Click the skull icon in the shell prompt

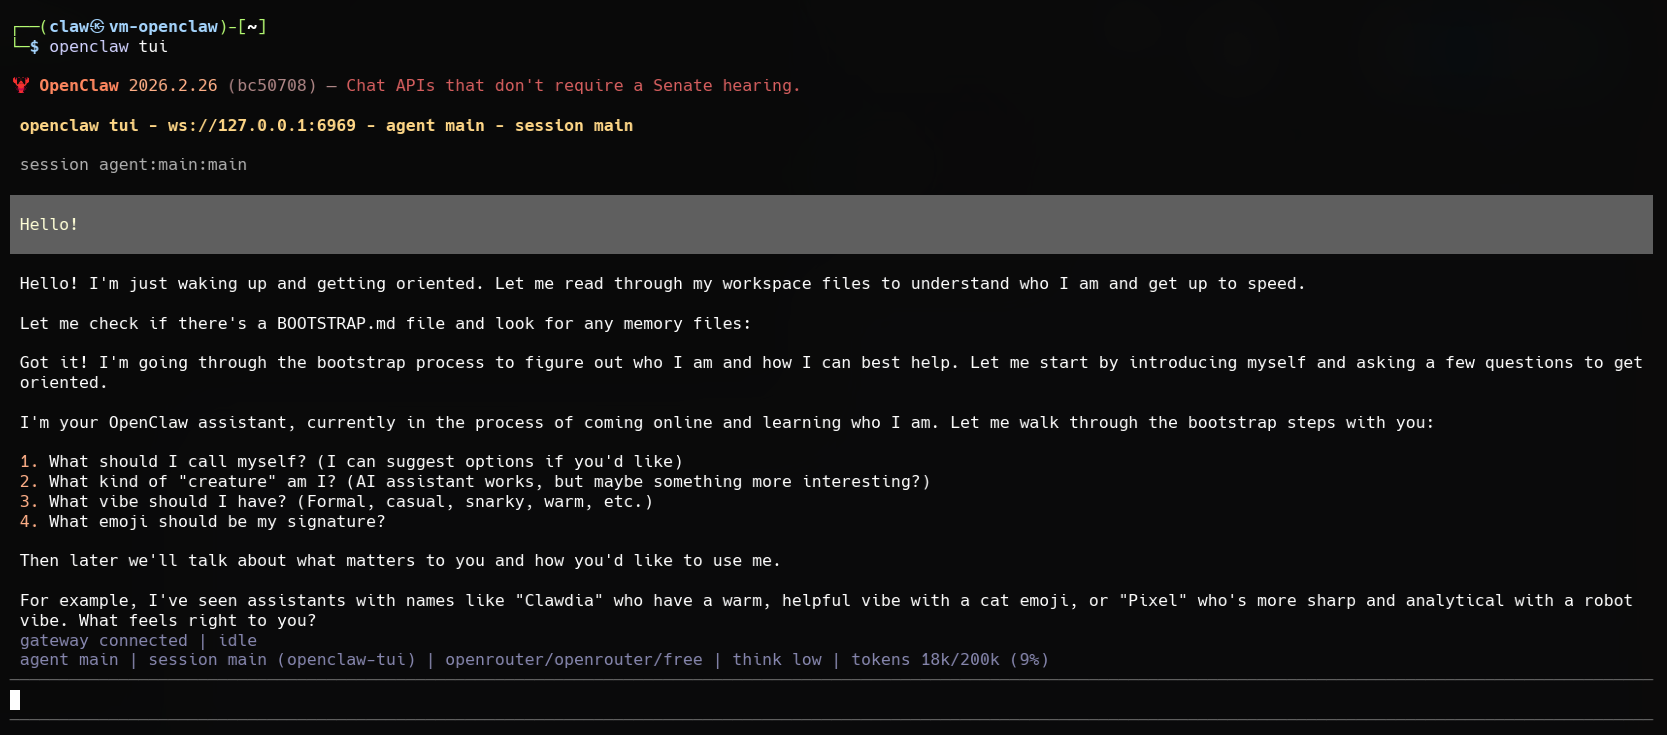click(x=97, y=27)
